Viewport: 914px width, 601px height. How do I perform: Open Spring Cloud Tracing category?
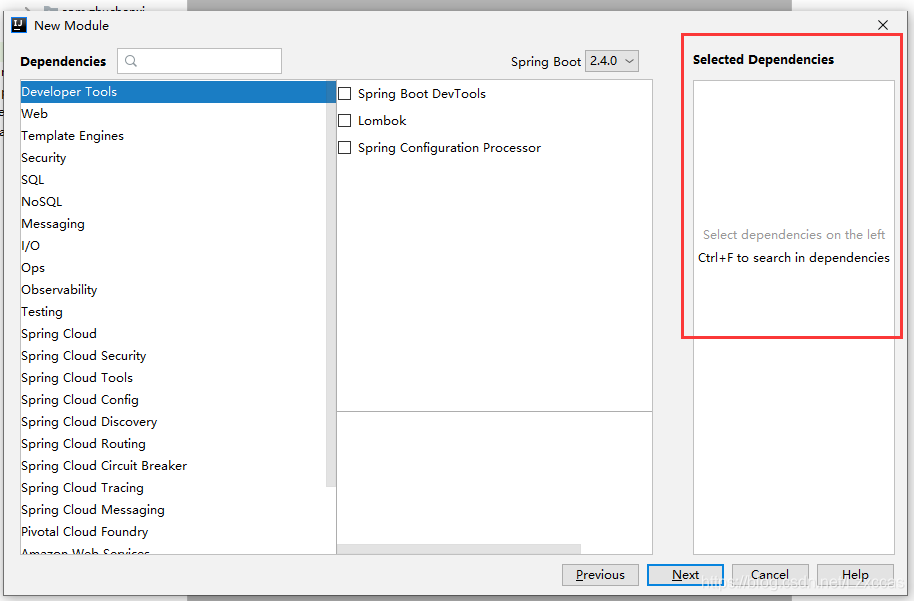(x=178, y=488)
